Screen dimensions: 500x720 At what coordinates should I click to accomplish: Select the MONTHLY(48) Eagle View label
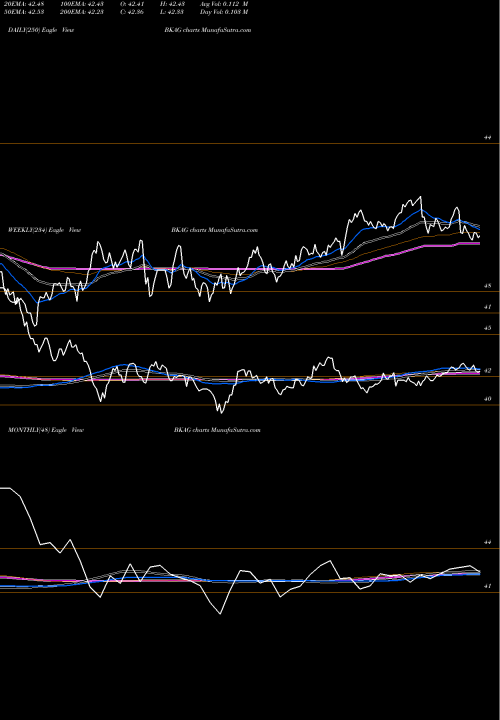coord(46,430)
